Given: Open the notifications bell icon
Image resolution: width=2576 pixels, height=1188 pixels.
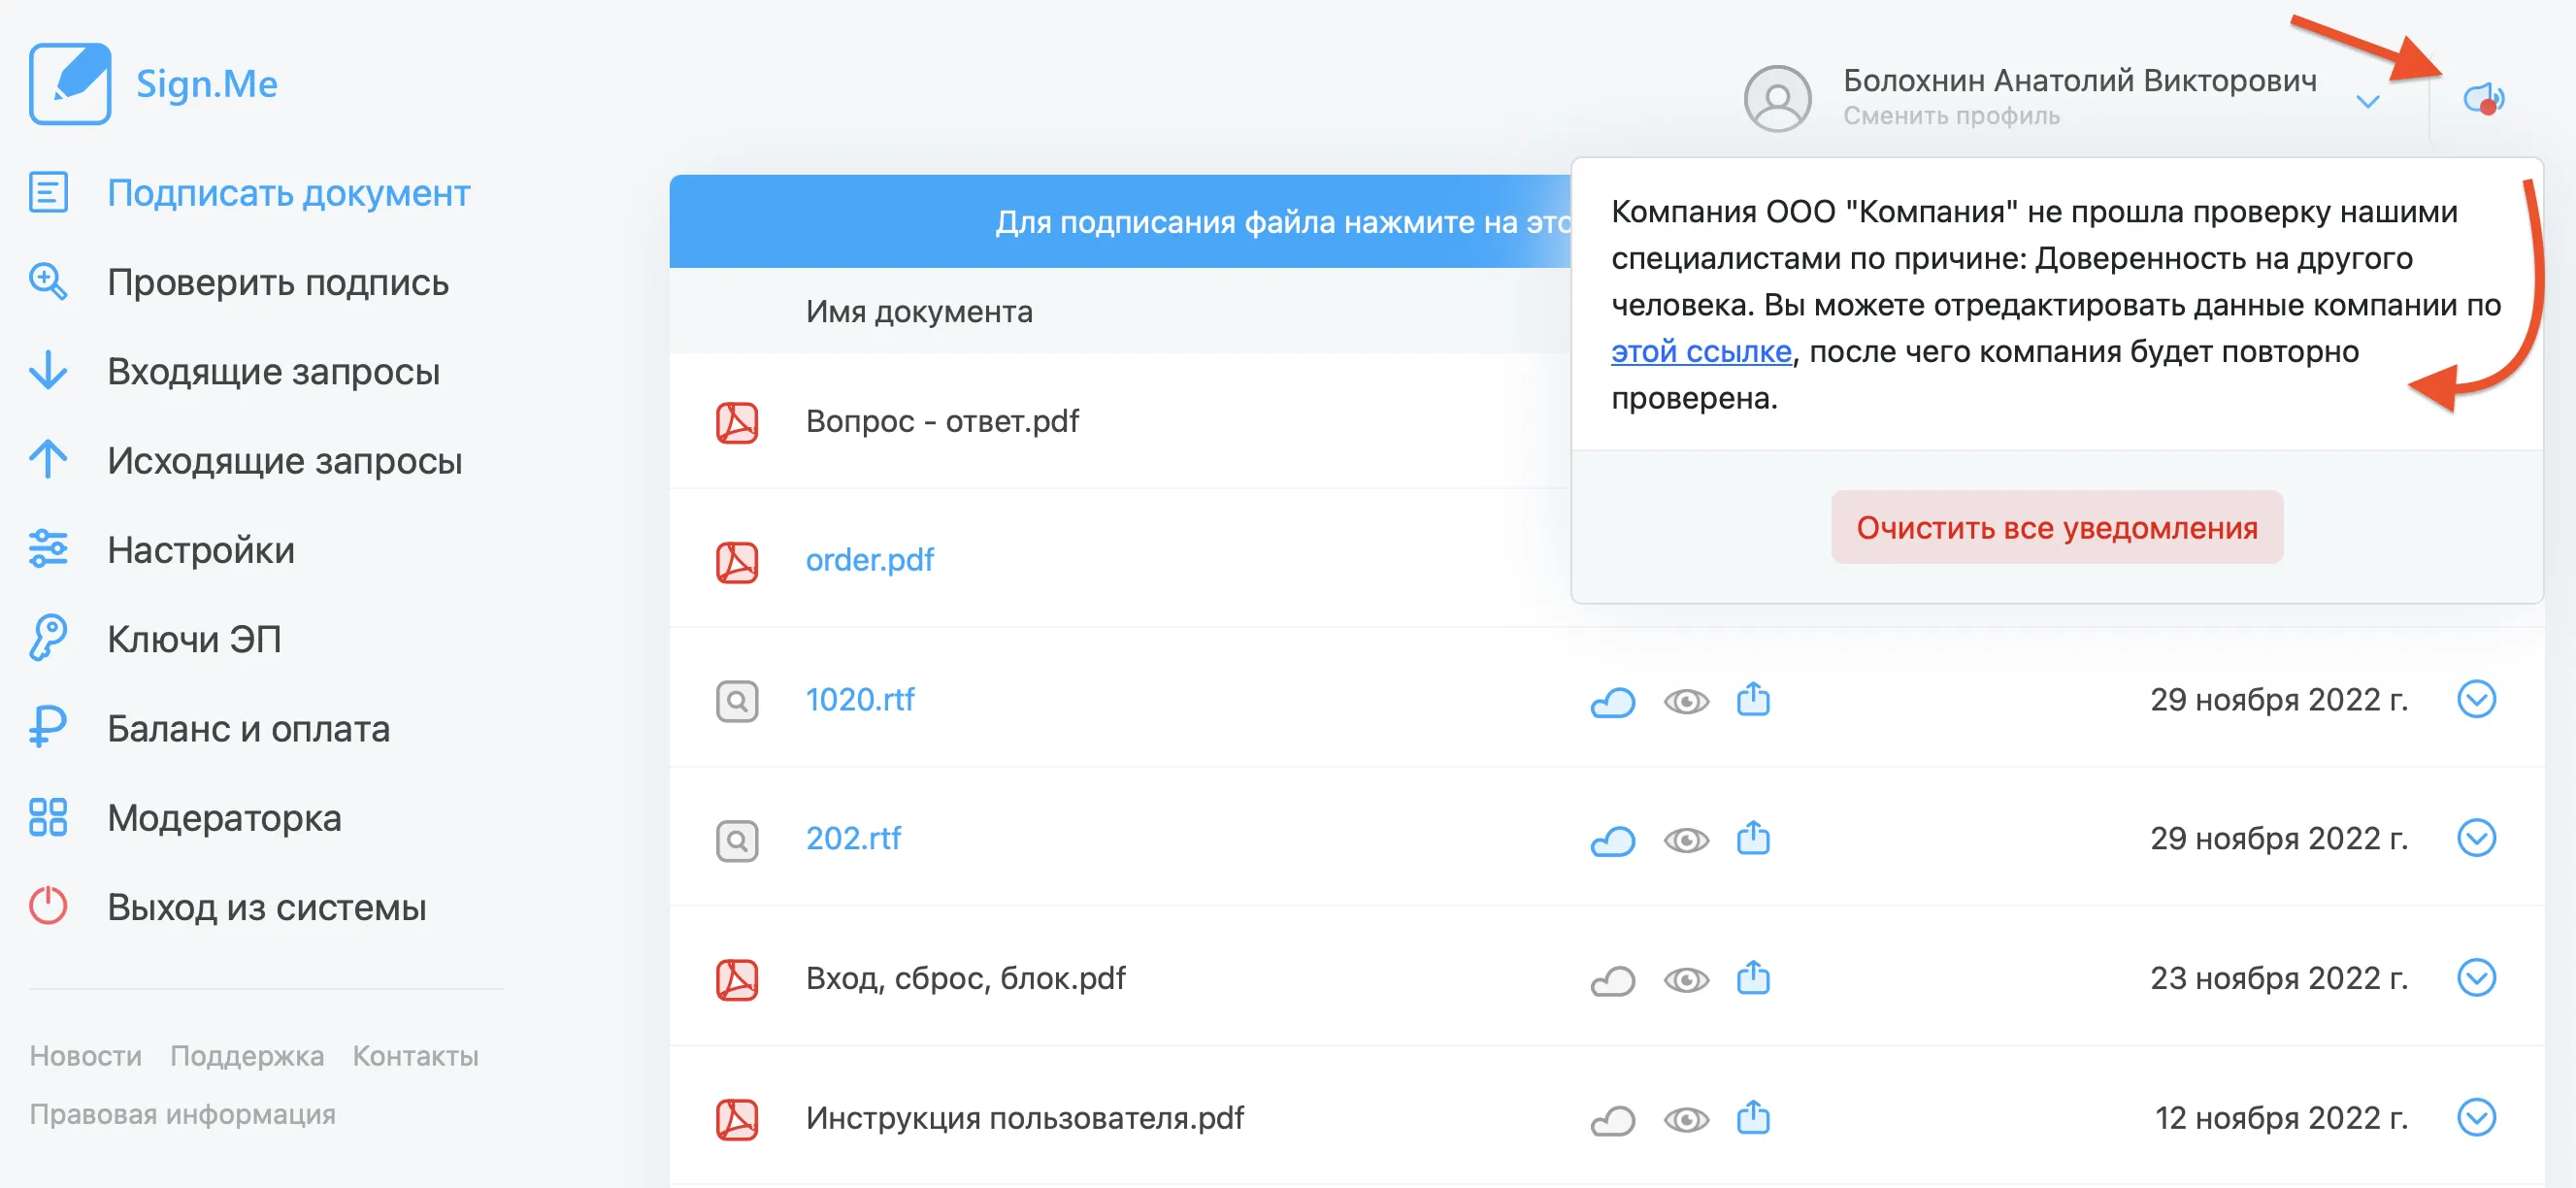Looking at the screenshot, I should pos(2484,98).
